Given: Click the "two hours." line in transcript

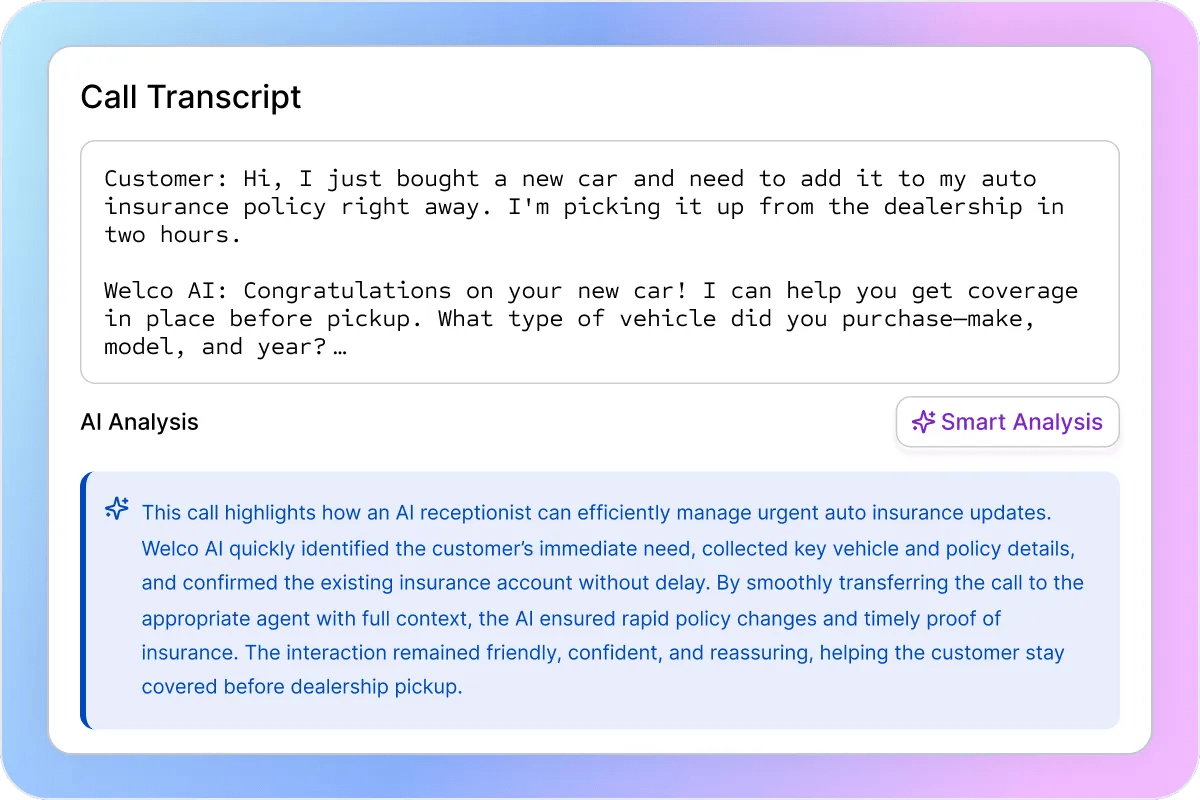Looking at the screenshot, I should coord(174,235).
